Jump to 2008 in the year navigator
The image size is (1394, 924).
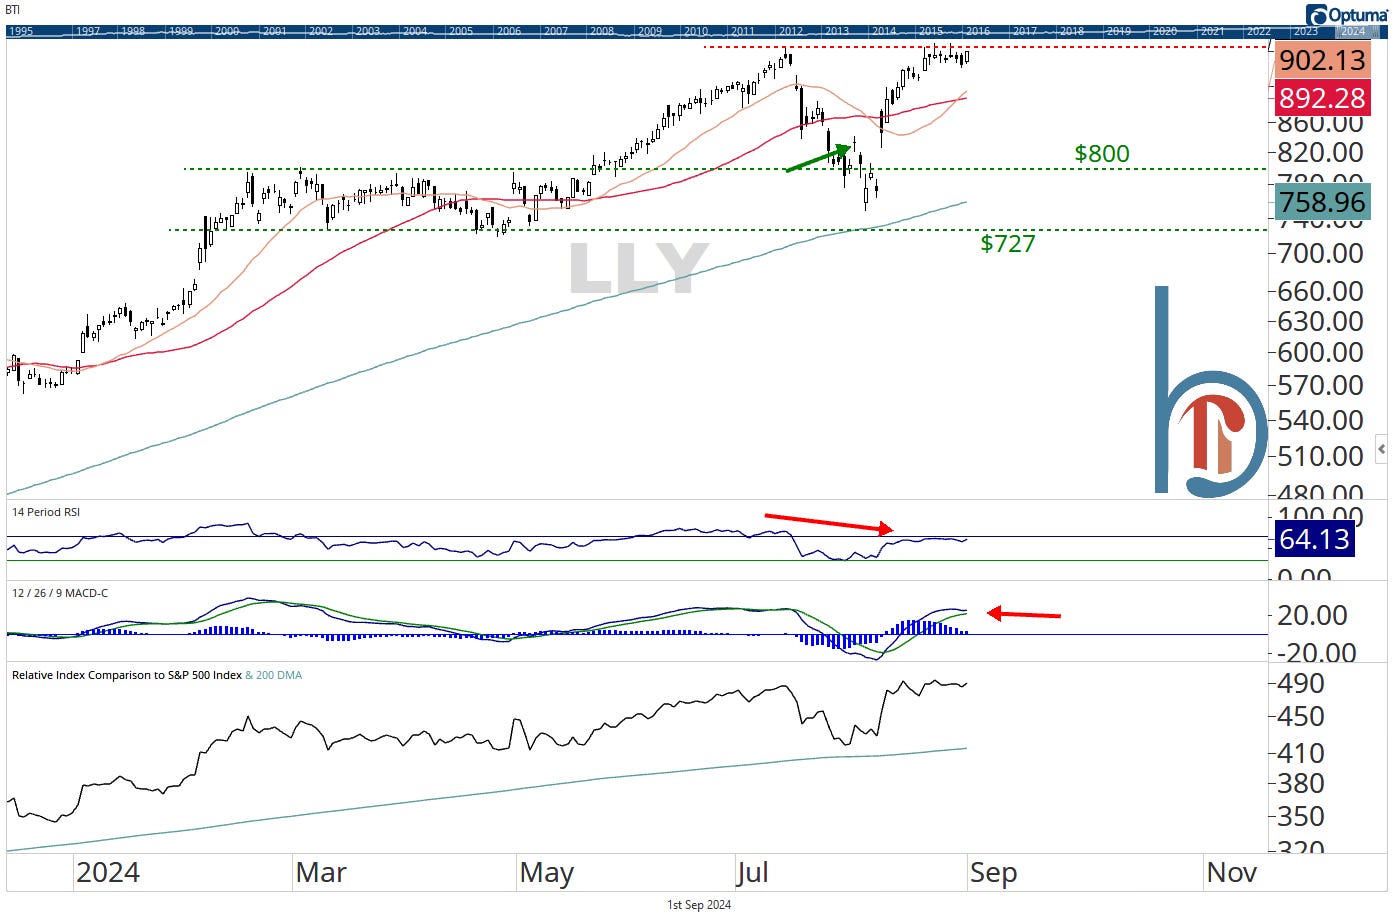[602, 31]
